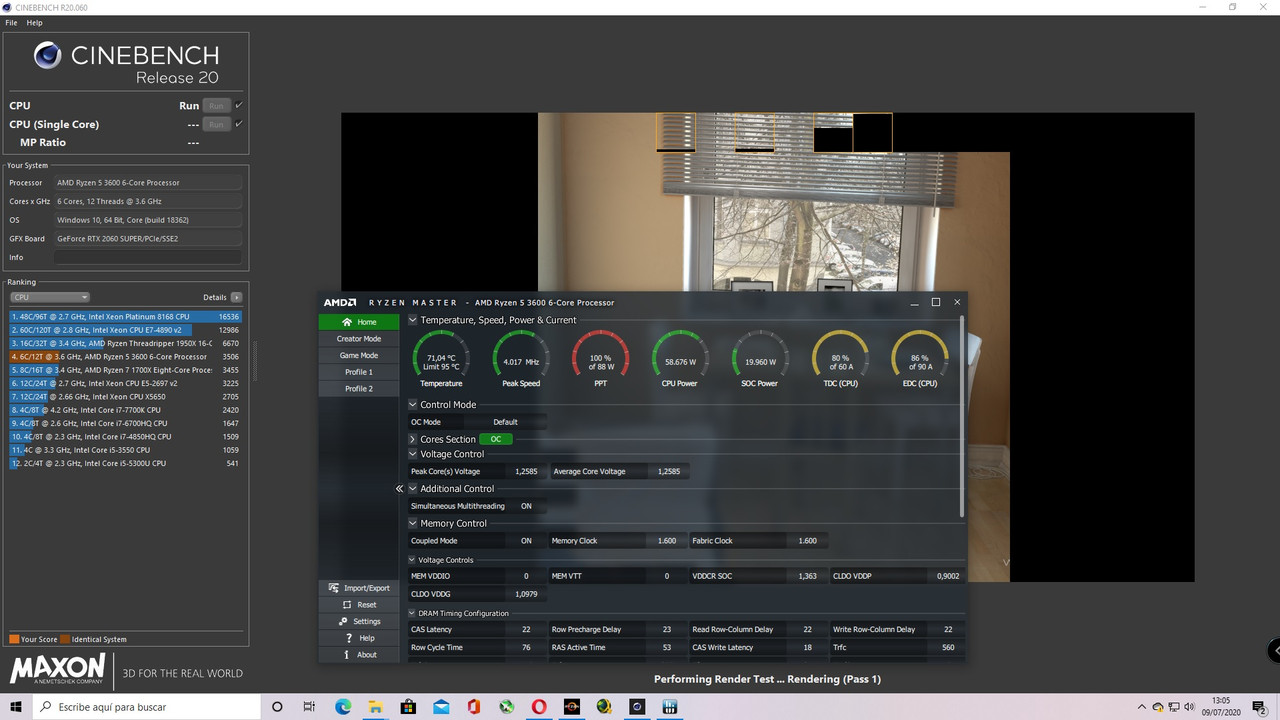
Task: Click the Reset icon in Ryzen Master
Action: point(347,605)
